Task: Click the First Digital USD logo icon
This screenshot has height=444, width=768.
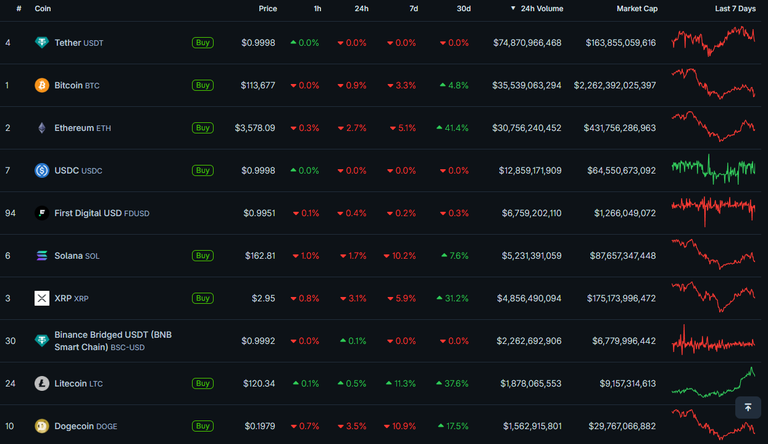Action: (x=42, y=213)
